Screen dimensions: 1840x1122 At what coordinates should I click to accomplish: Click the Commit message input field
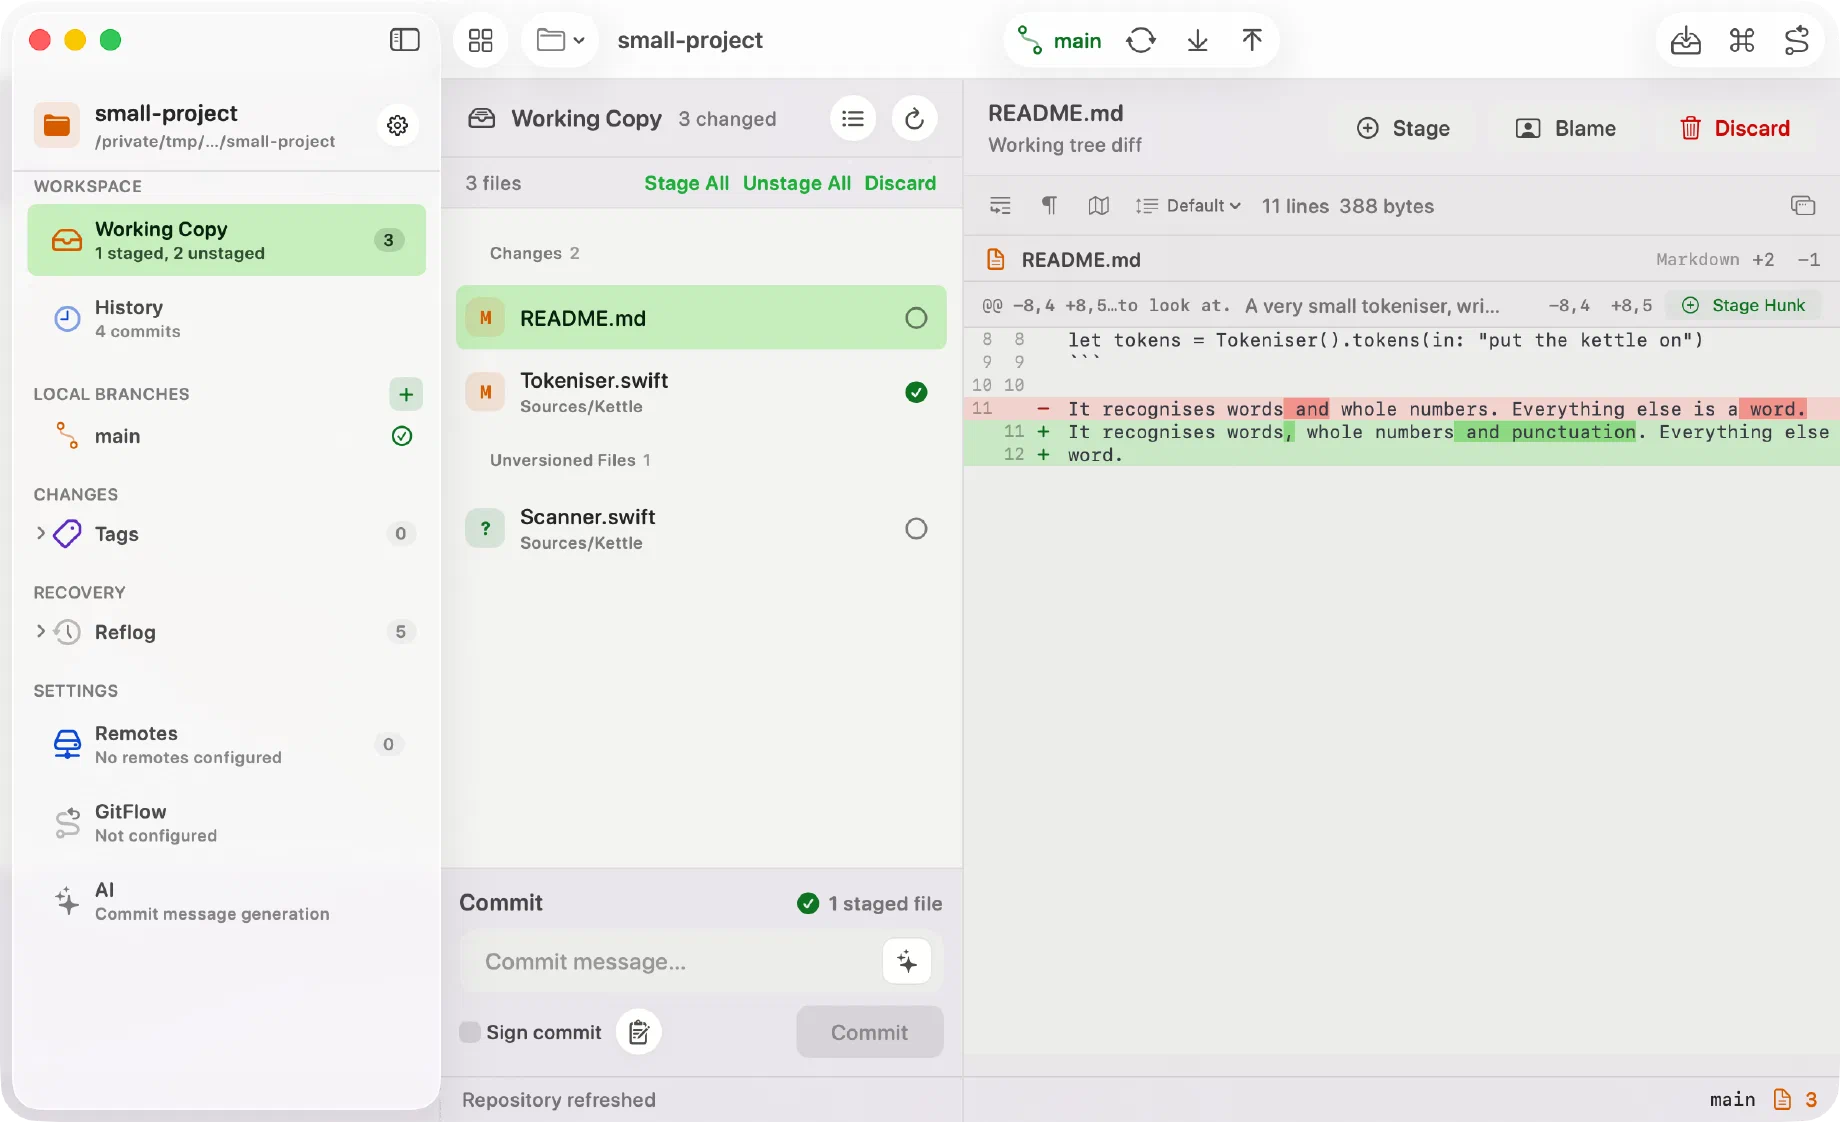(670, 961)
